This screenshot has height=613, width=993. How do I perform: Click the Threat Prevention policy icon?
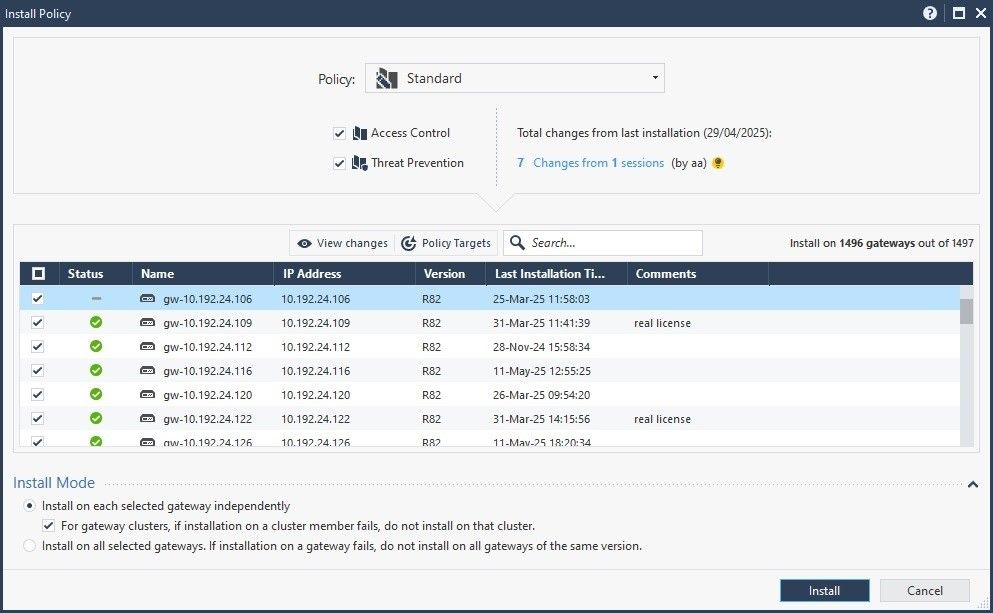tap(360, 163)
